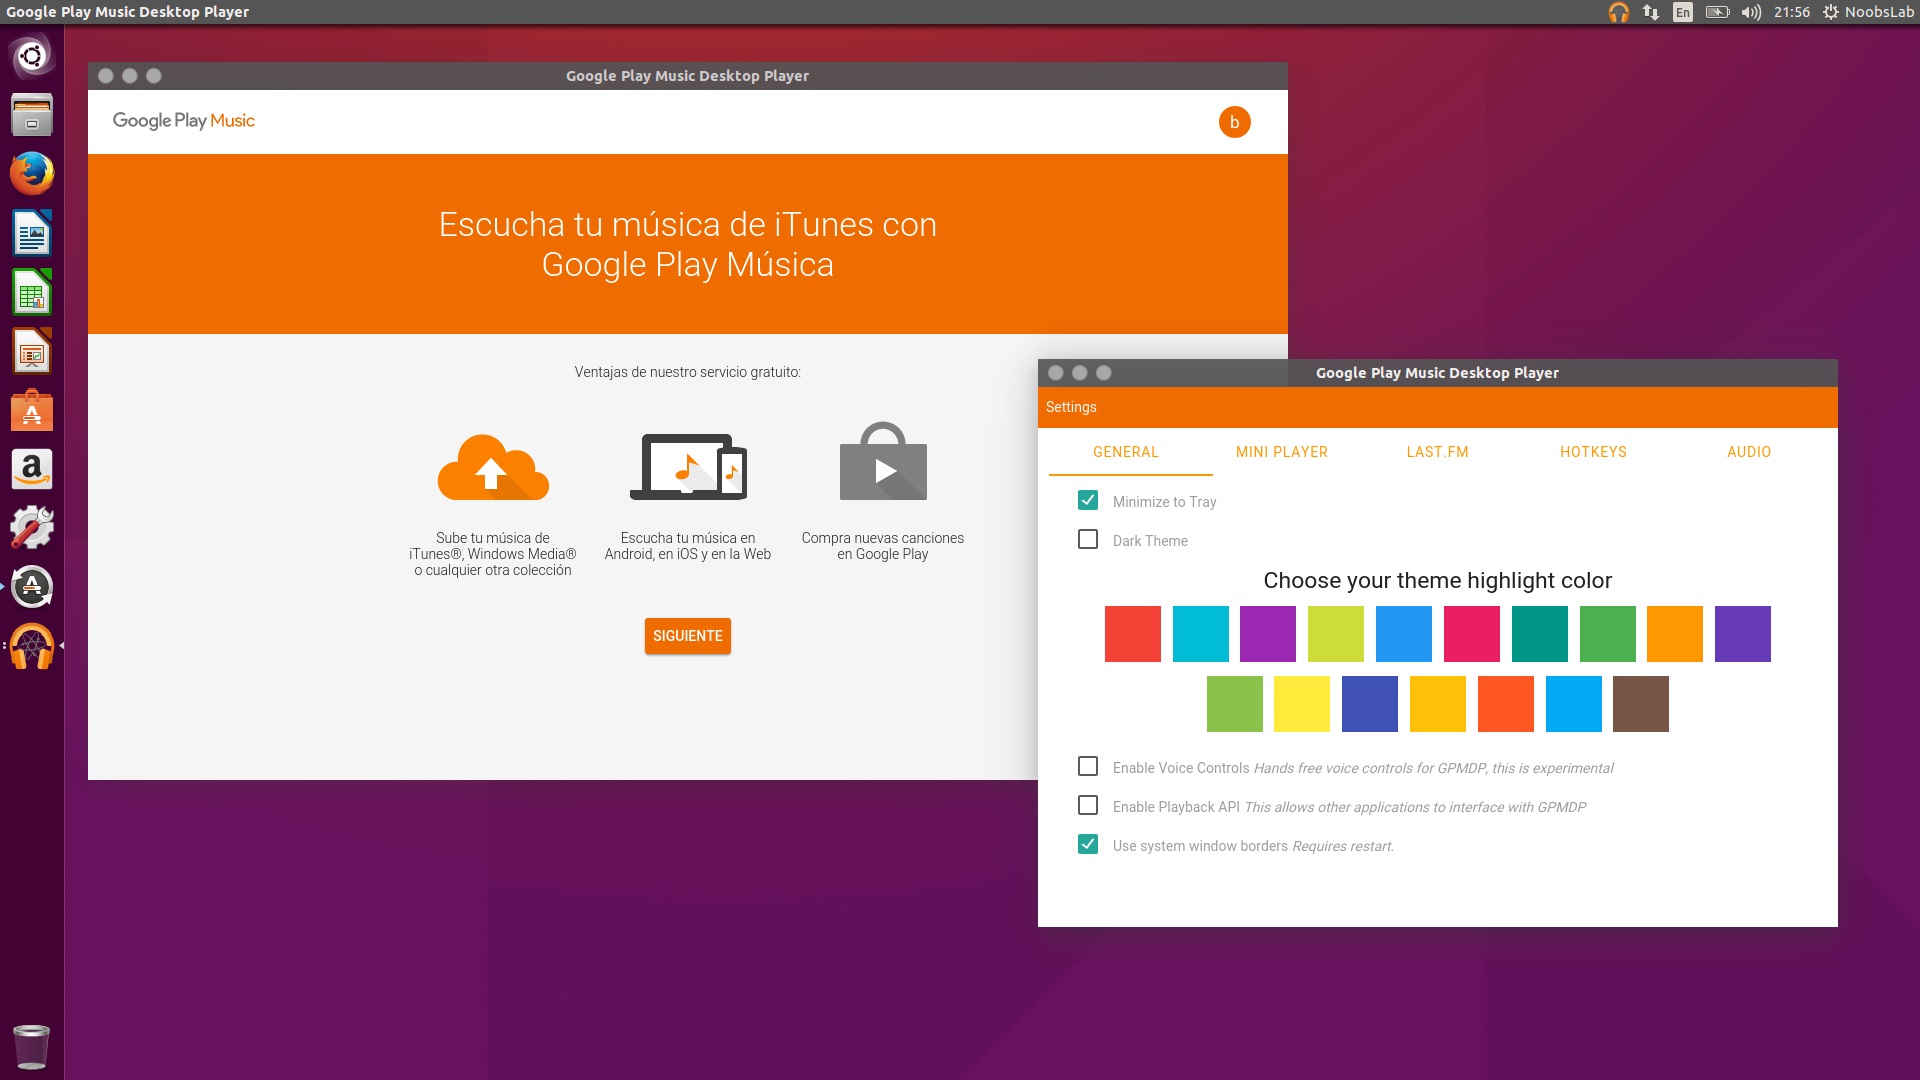Click the cloud upload illustration
The width and height of the screenshot is (1920, 1080).
[x=493, y=467]
